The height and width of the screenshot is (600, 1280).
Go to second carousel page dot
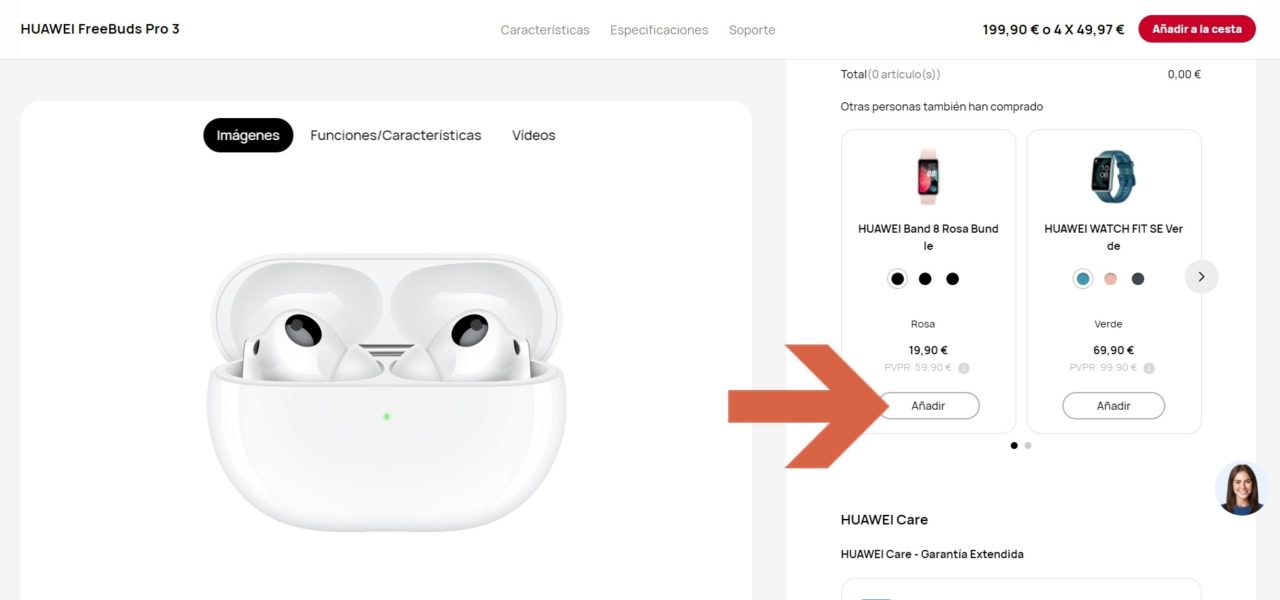point(1028,446)
